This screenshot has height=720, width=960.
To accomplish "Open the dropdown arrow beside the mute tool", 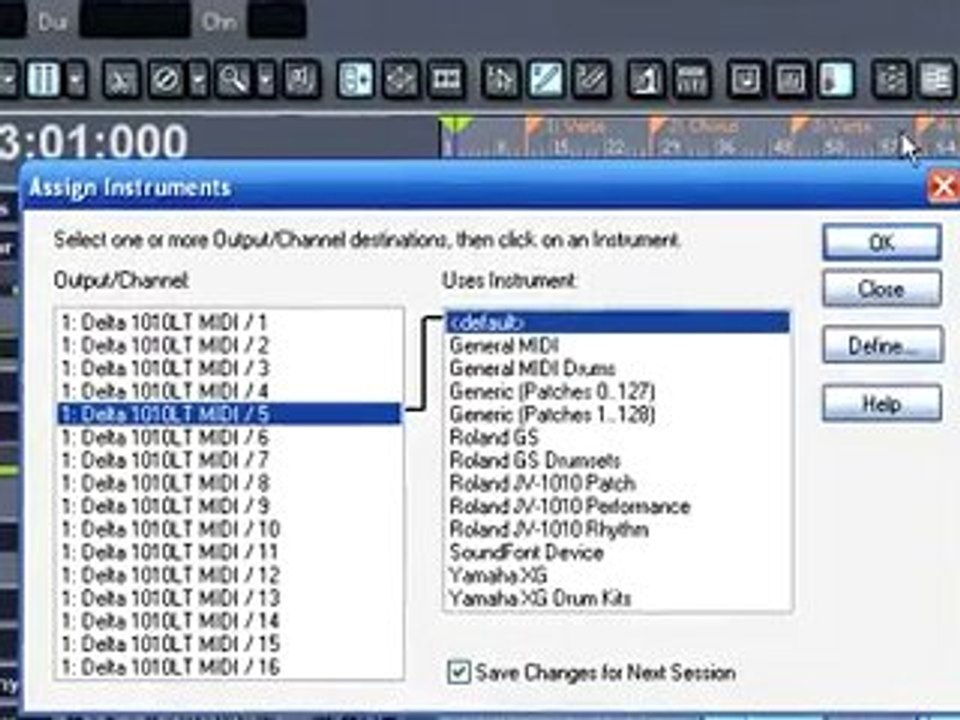I will (198, 79).
